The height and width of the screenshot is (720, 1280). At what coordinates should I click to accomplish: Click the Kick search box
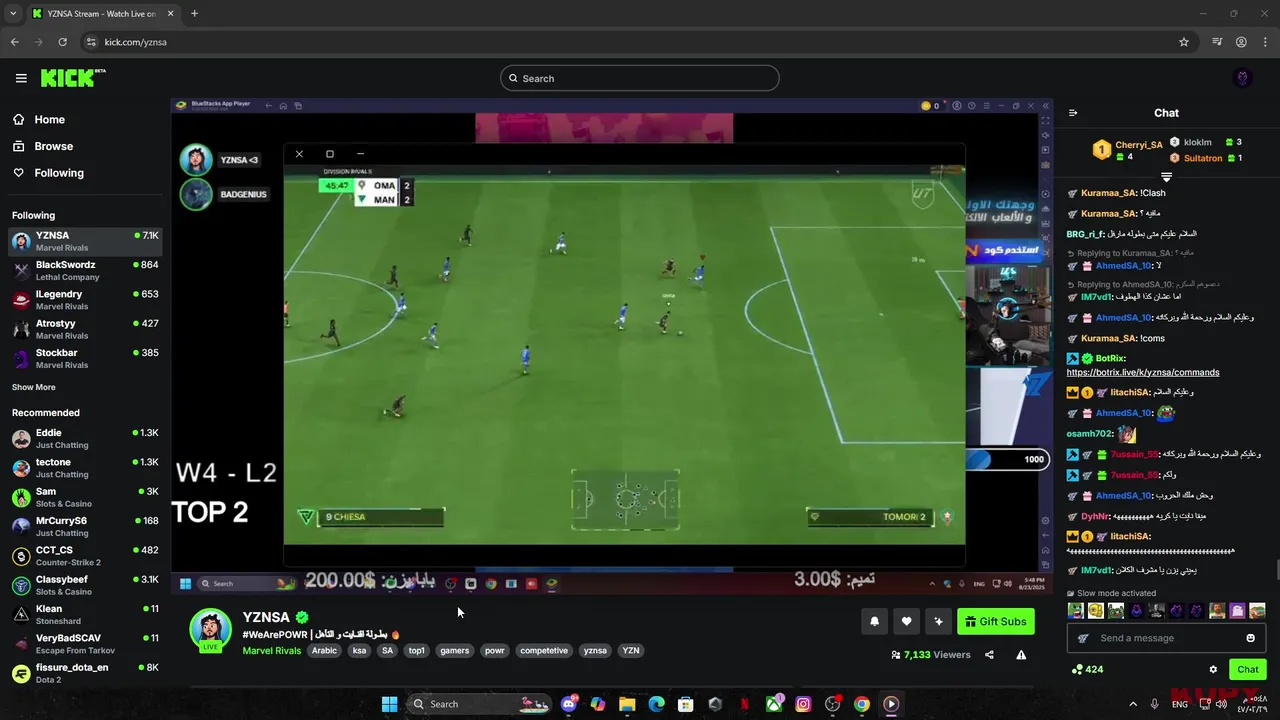pyautogui.click(x=640, y=78)
